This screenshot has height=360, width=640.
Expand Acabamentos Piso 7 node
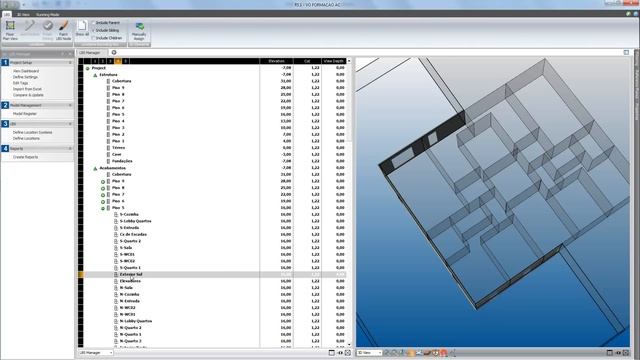(103, 195)
